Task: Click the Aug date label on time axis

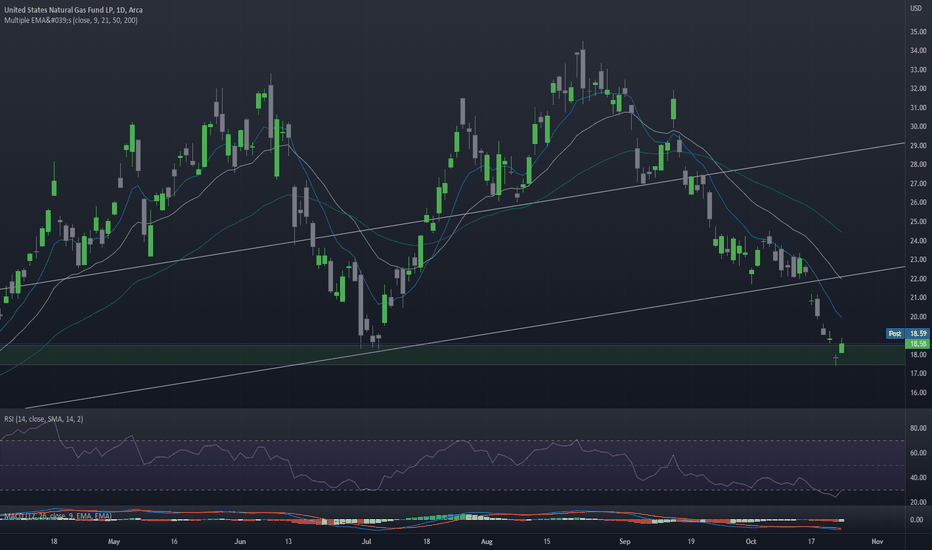Action: tap(487, 542)
